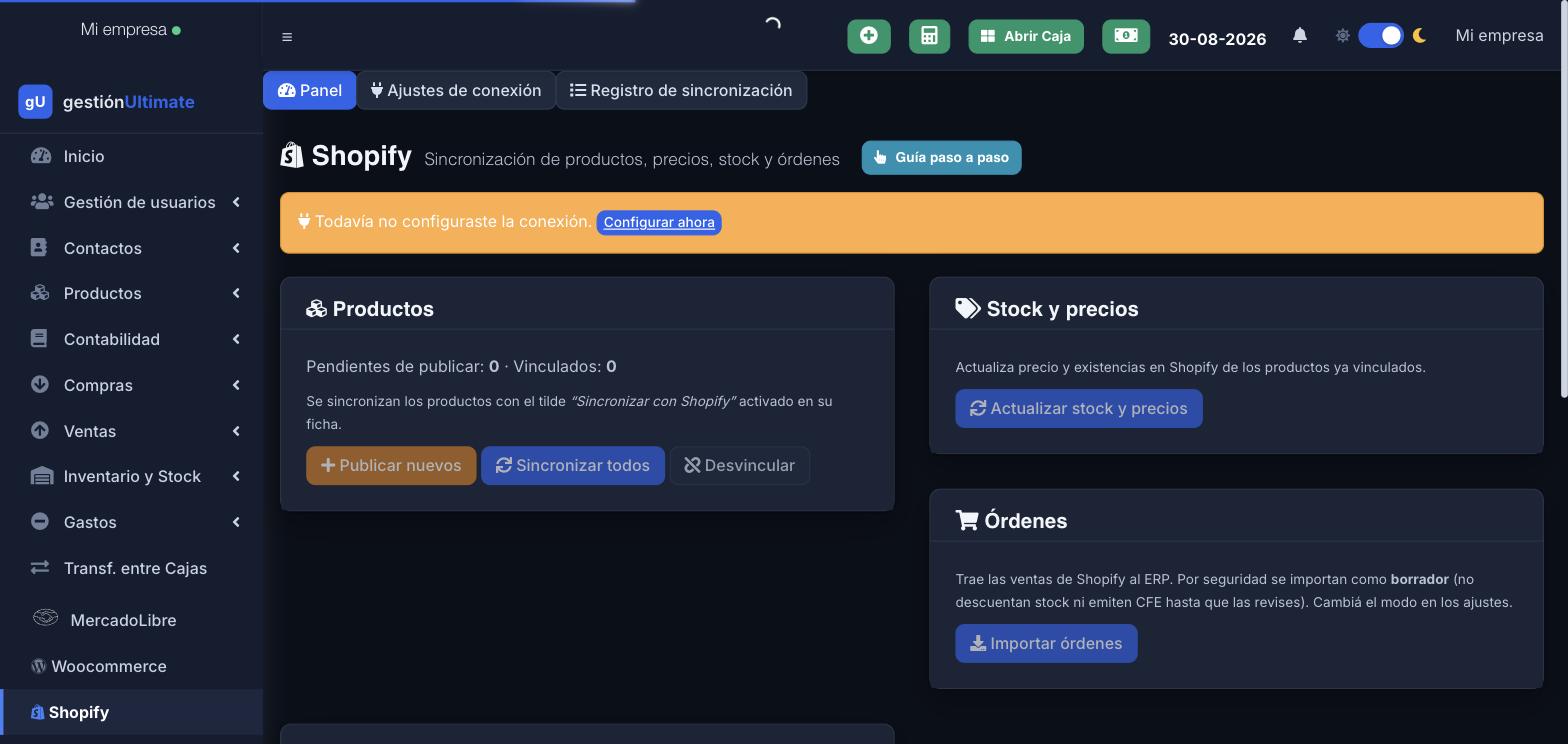Click the Productos cubes icon in sidebar
Image resolution: width=1568 pixels, height=744 pixels.
(x=40, y=293)
